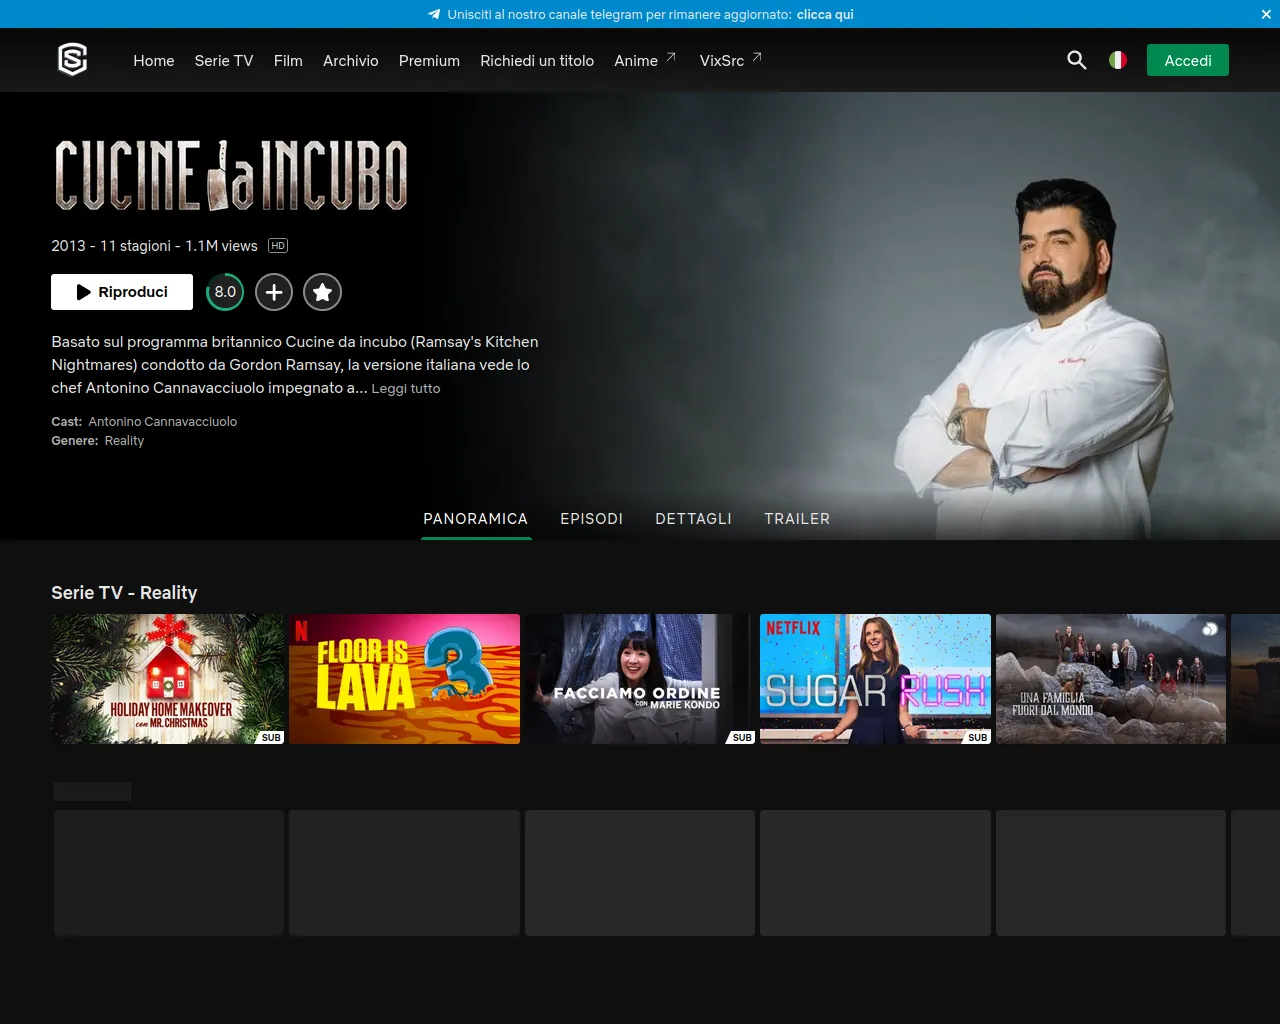Screen dimensions: 1280x1024
Task: Open the Sugar Rush thumbnail
Action: point(875,679)
